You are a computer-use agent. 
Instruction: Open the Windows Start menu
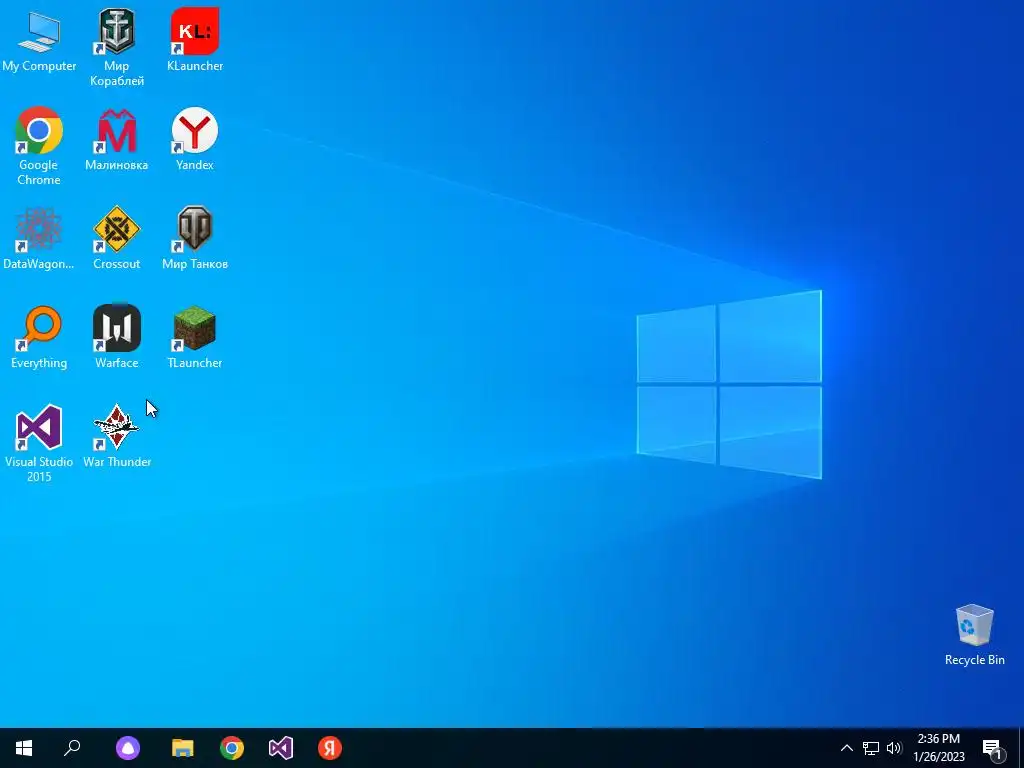pos(24,748)
